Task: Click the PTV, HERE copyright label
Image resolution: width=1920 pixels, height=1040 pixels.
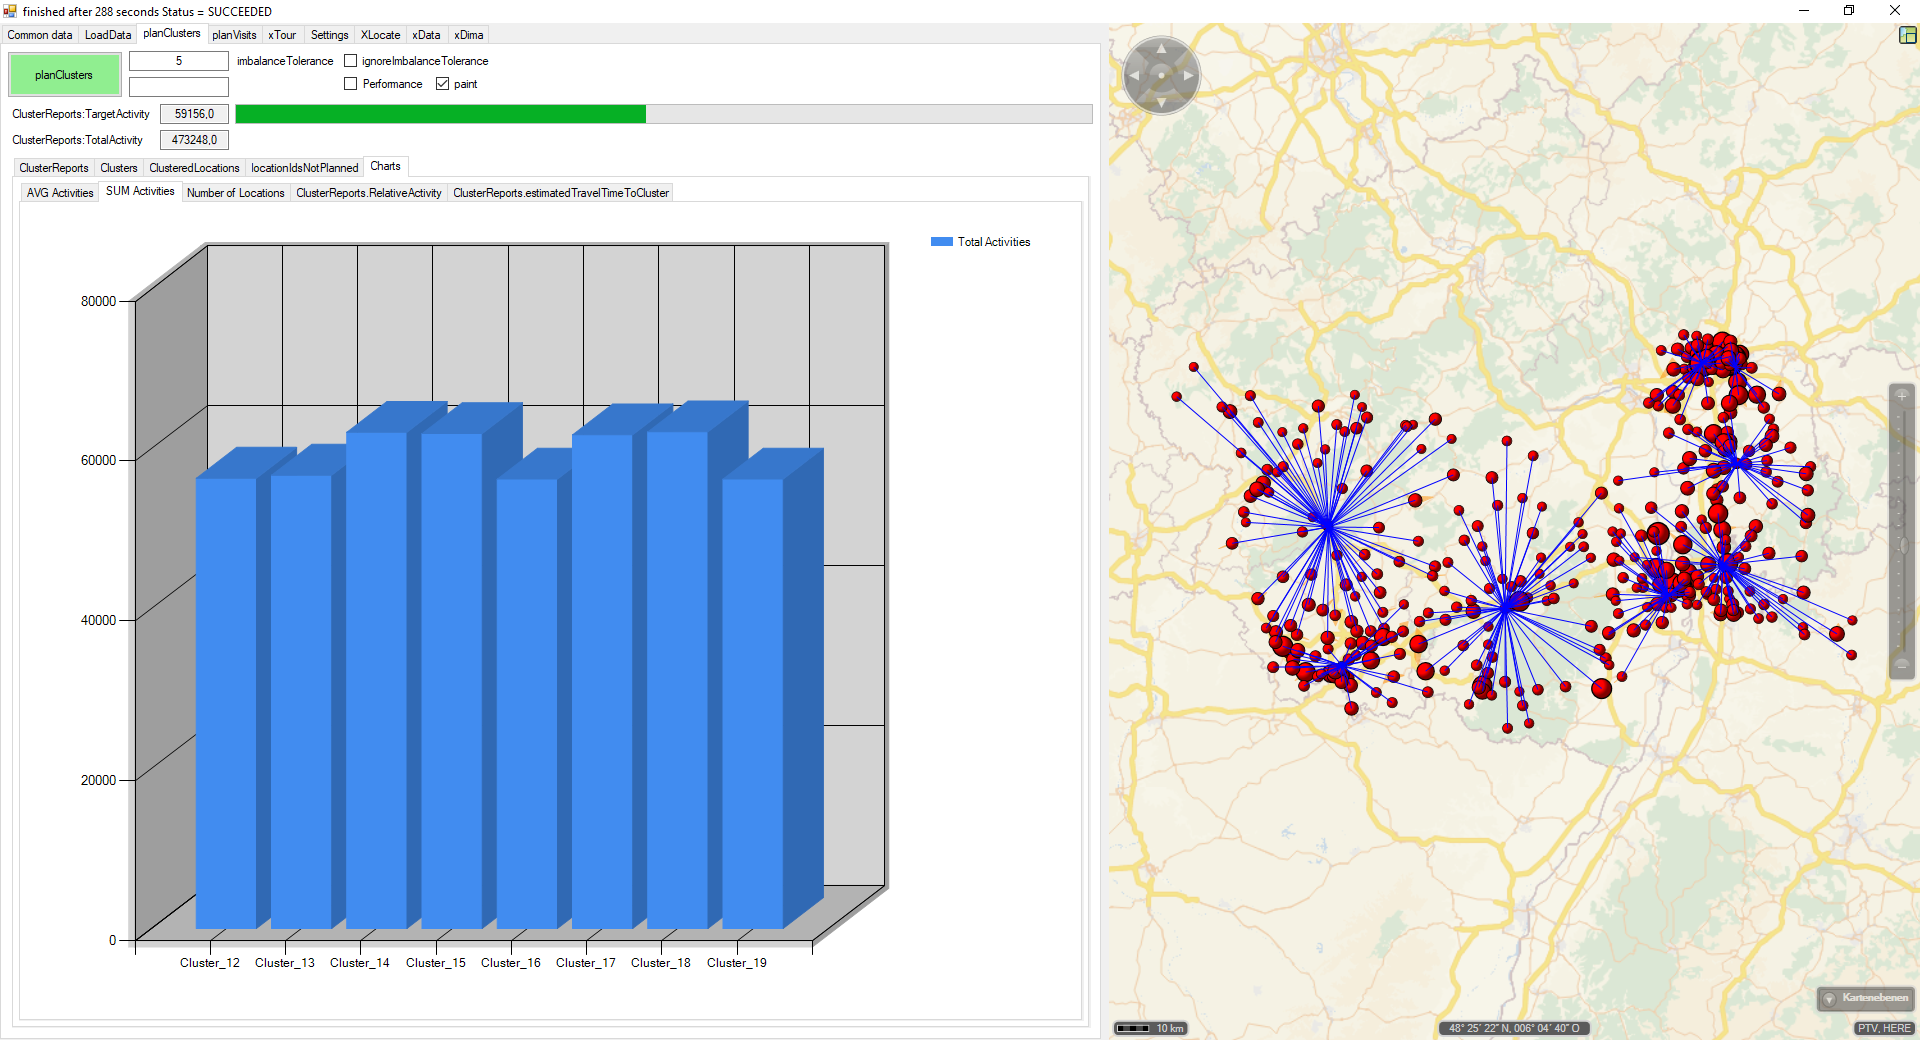Action: click(x=1884, y=1028)
